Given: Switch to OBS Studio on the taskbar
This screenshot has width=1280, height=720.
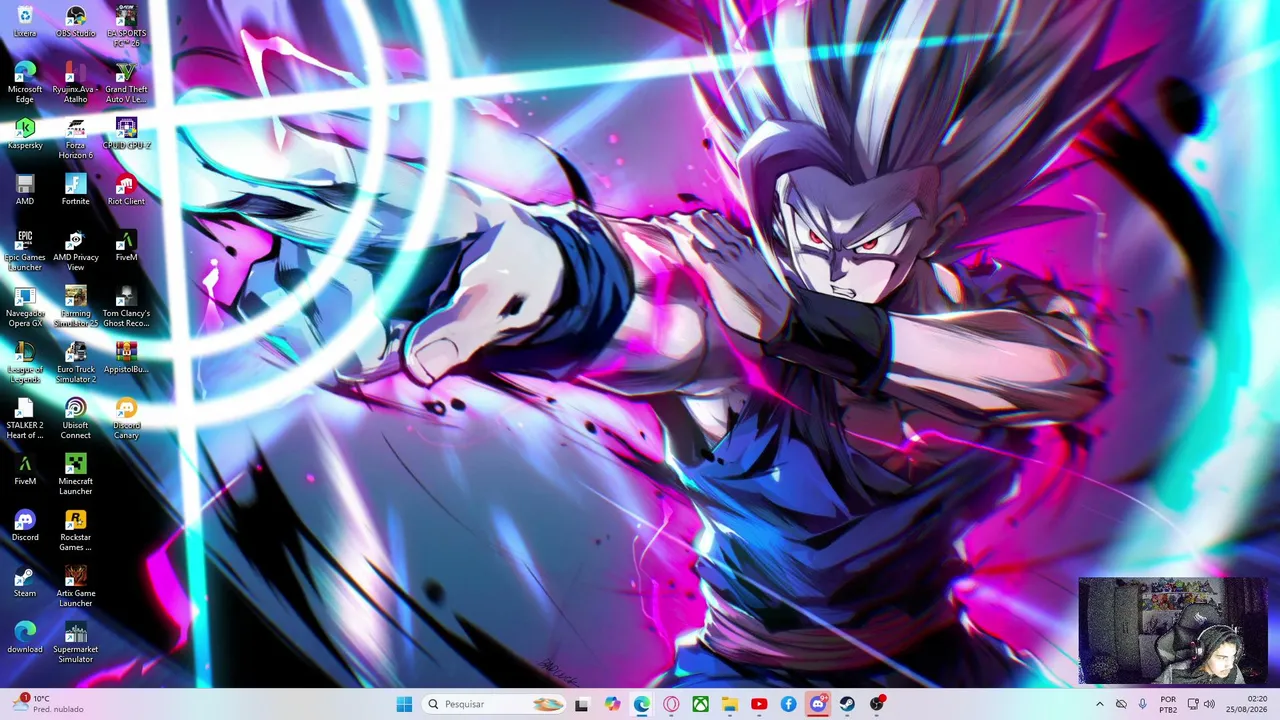Looking at the screenshot, I should click(x=877, y=704).
